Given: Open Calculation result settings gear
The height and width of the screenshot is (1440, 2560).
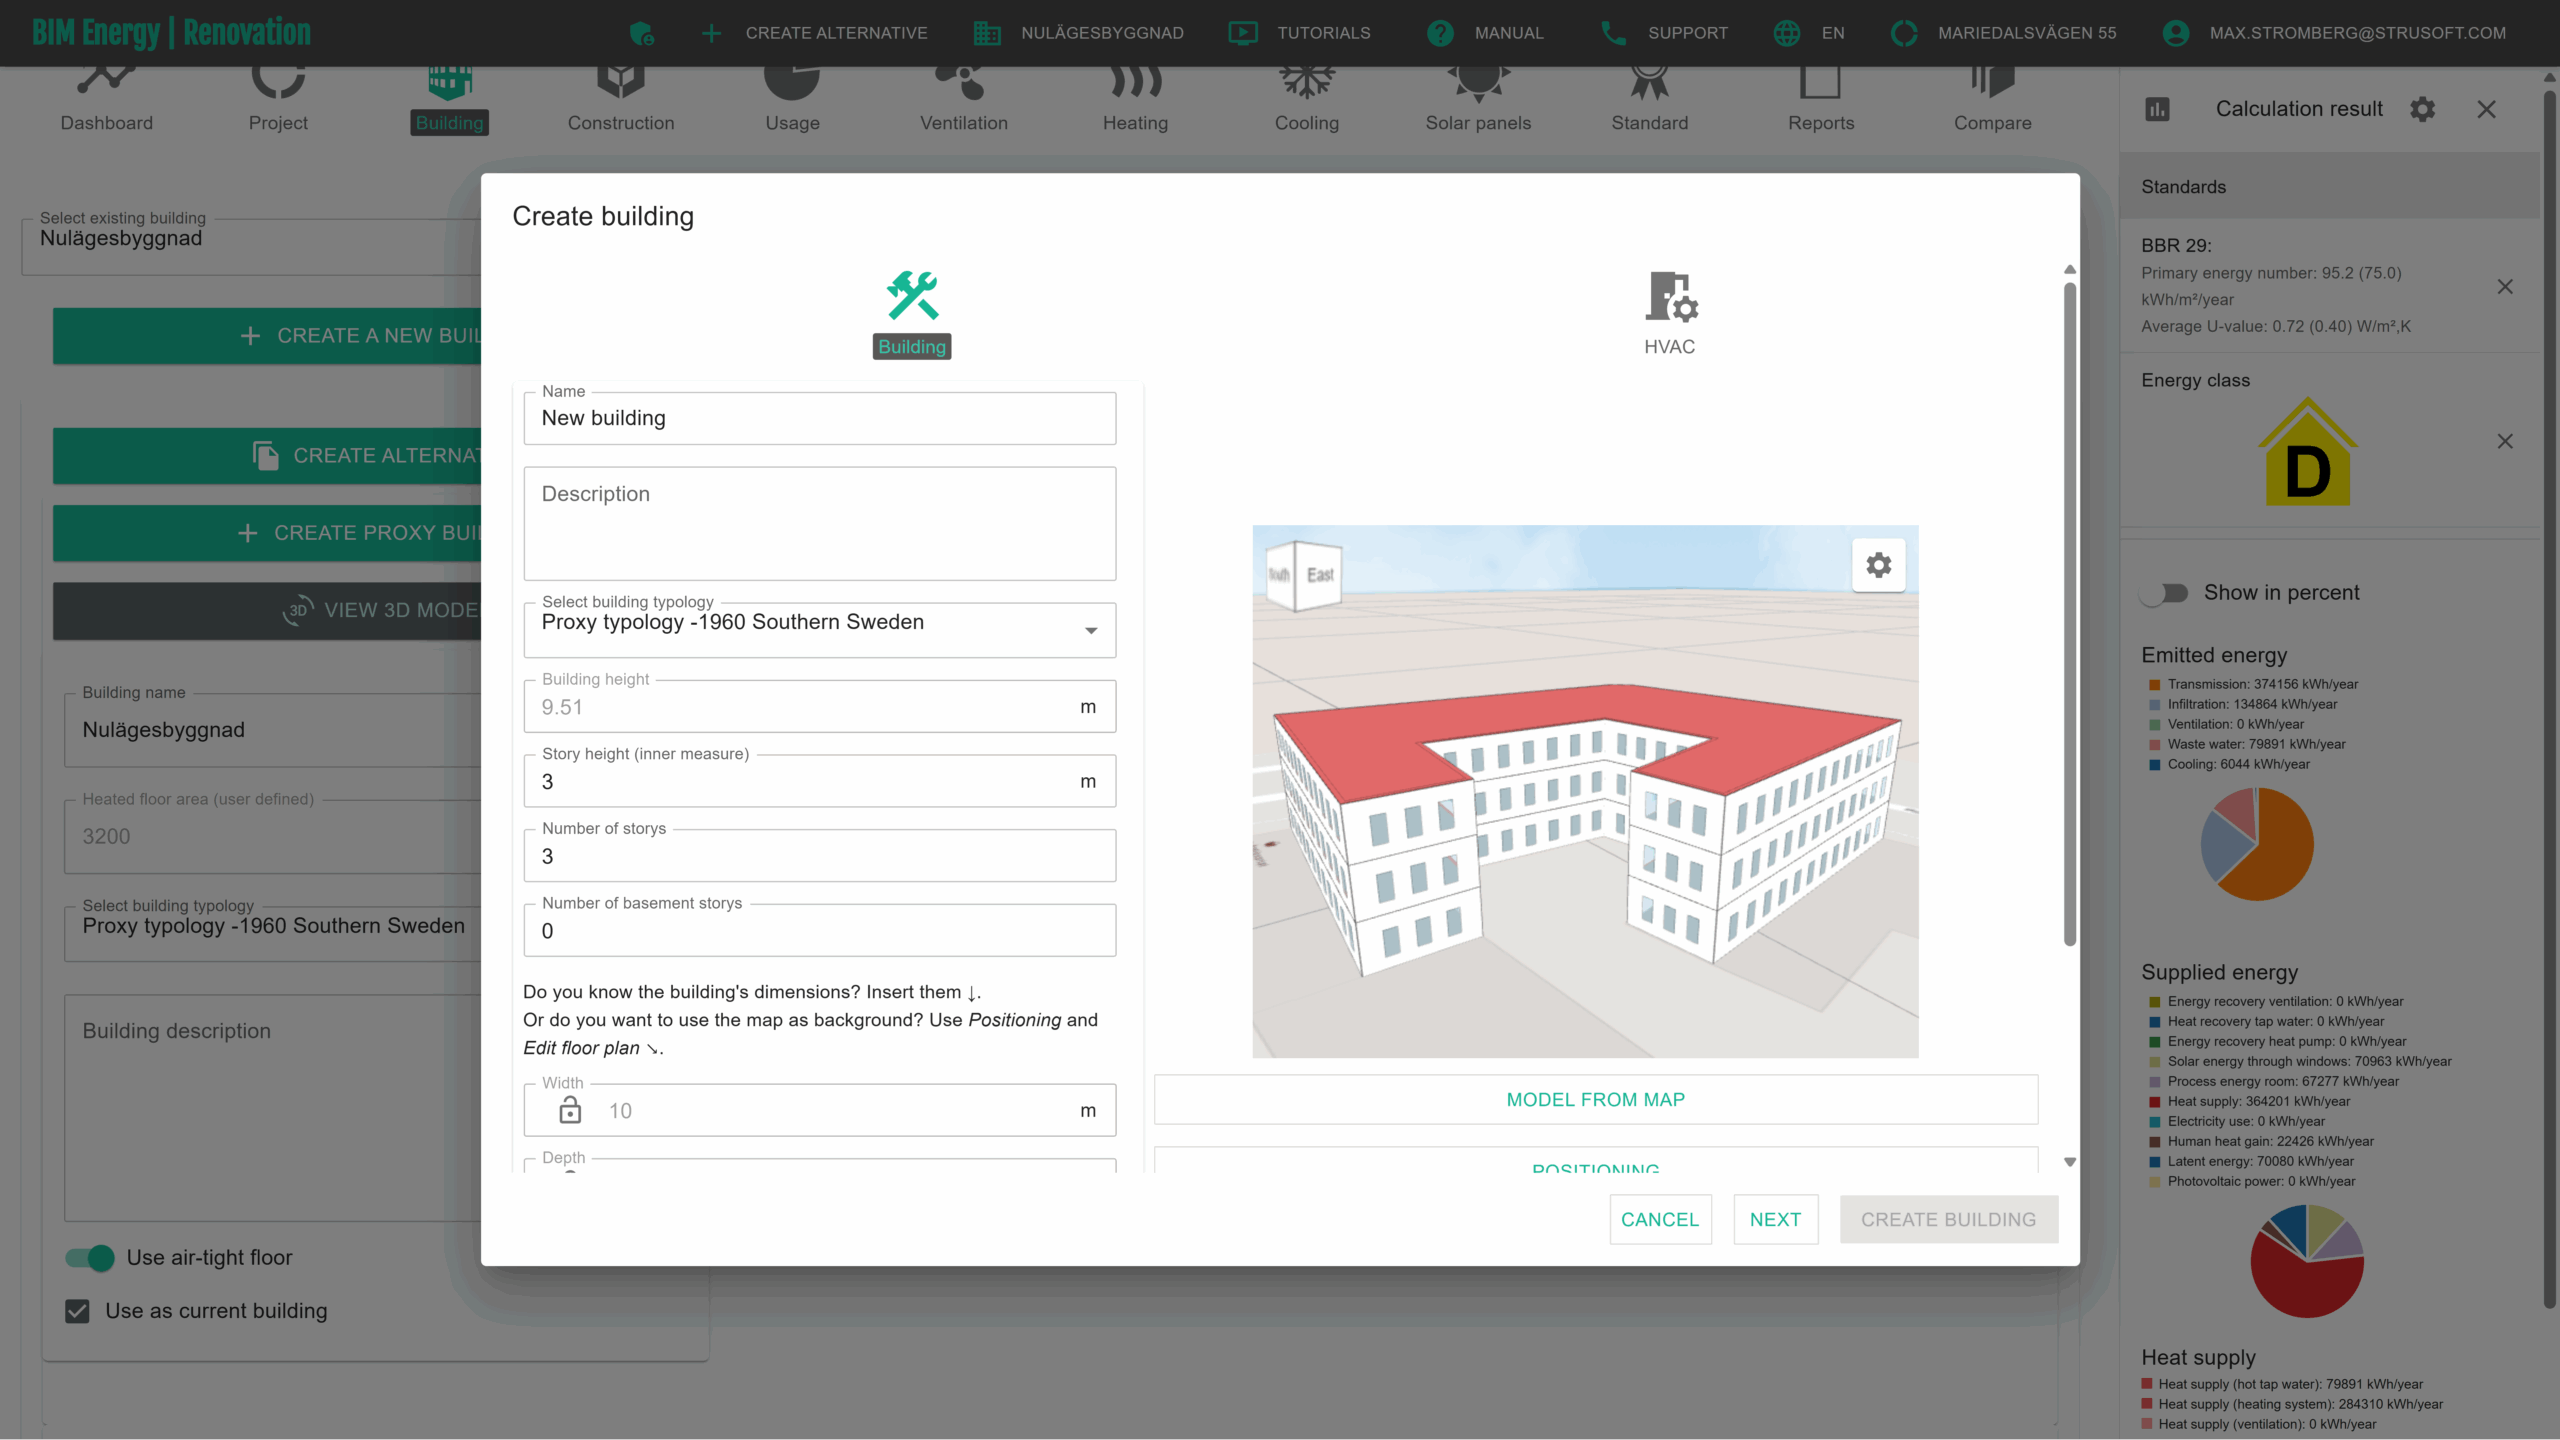Looking at the screenshot, I should click(2422, 109).
